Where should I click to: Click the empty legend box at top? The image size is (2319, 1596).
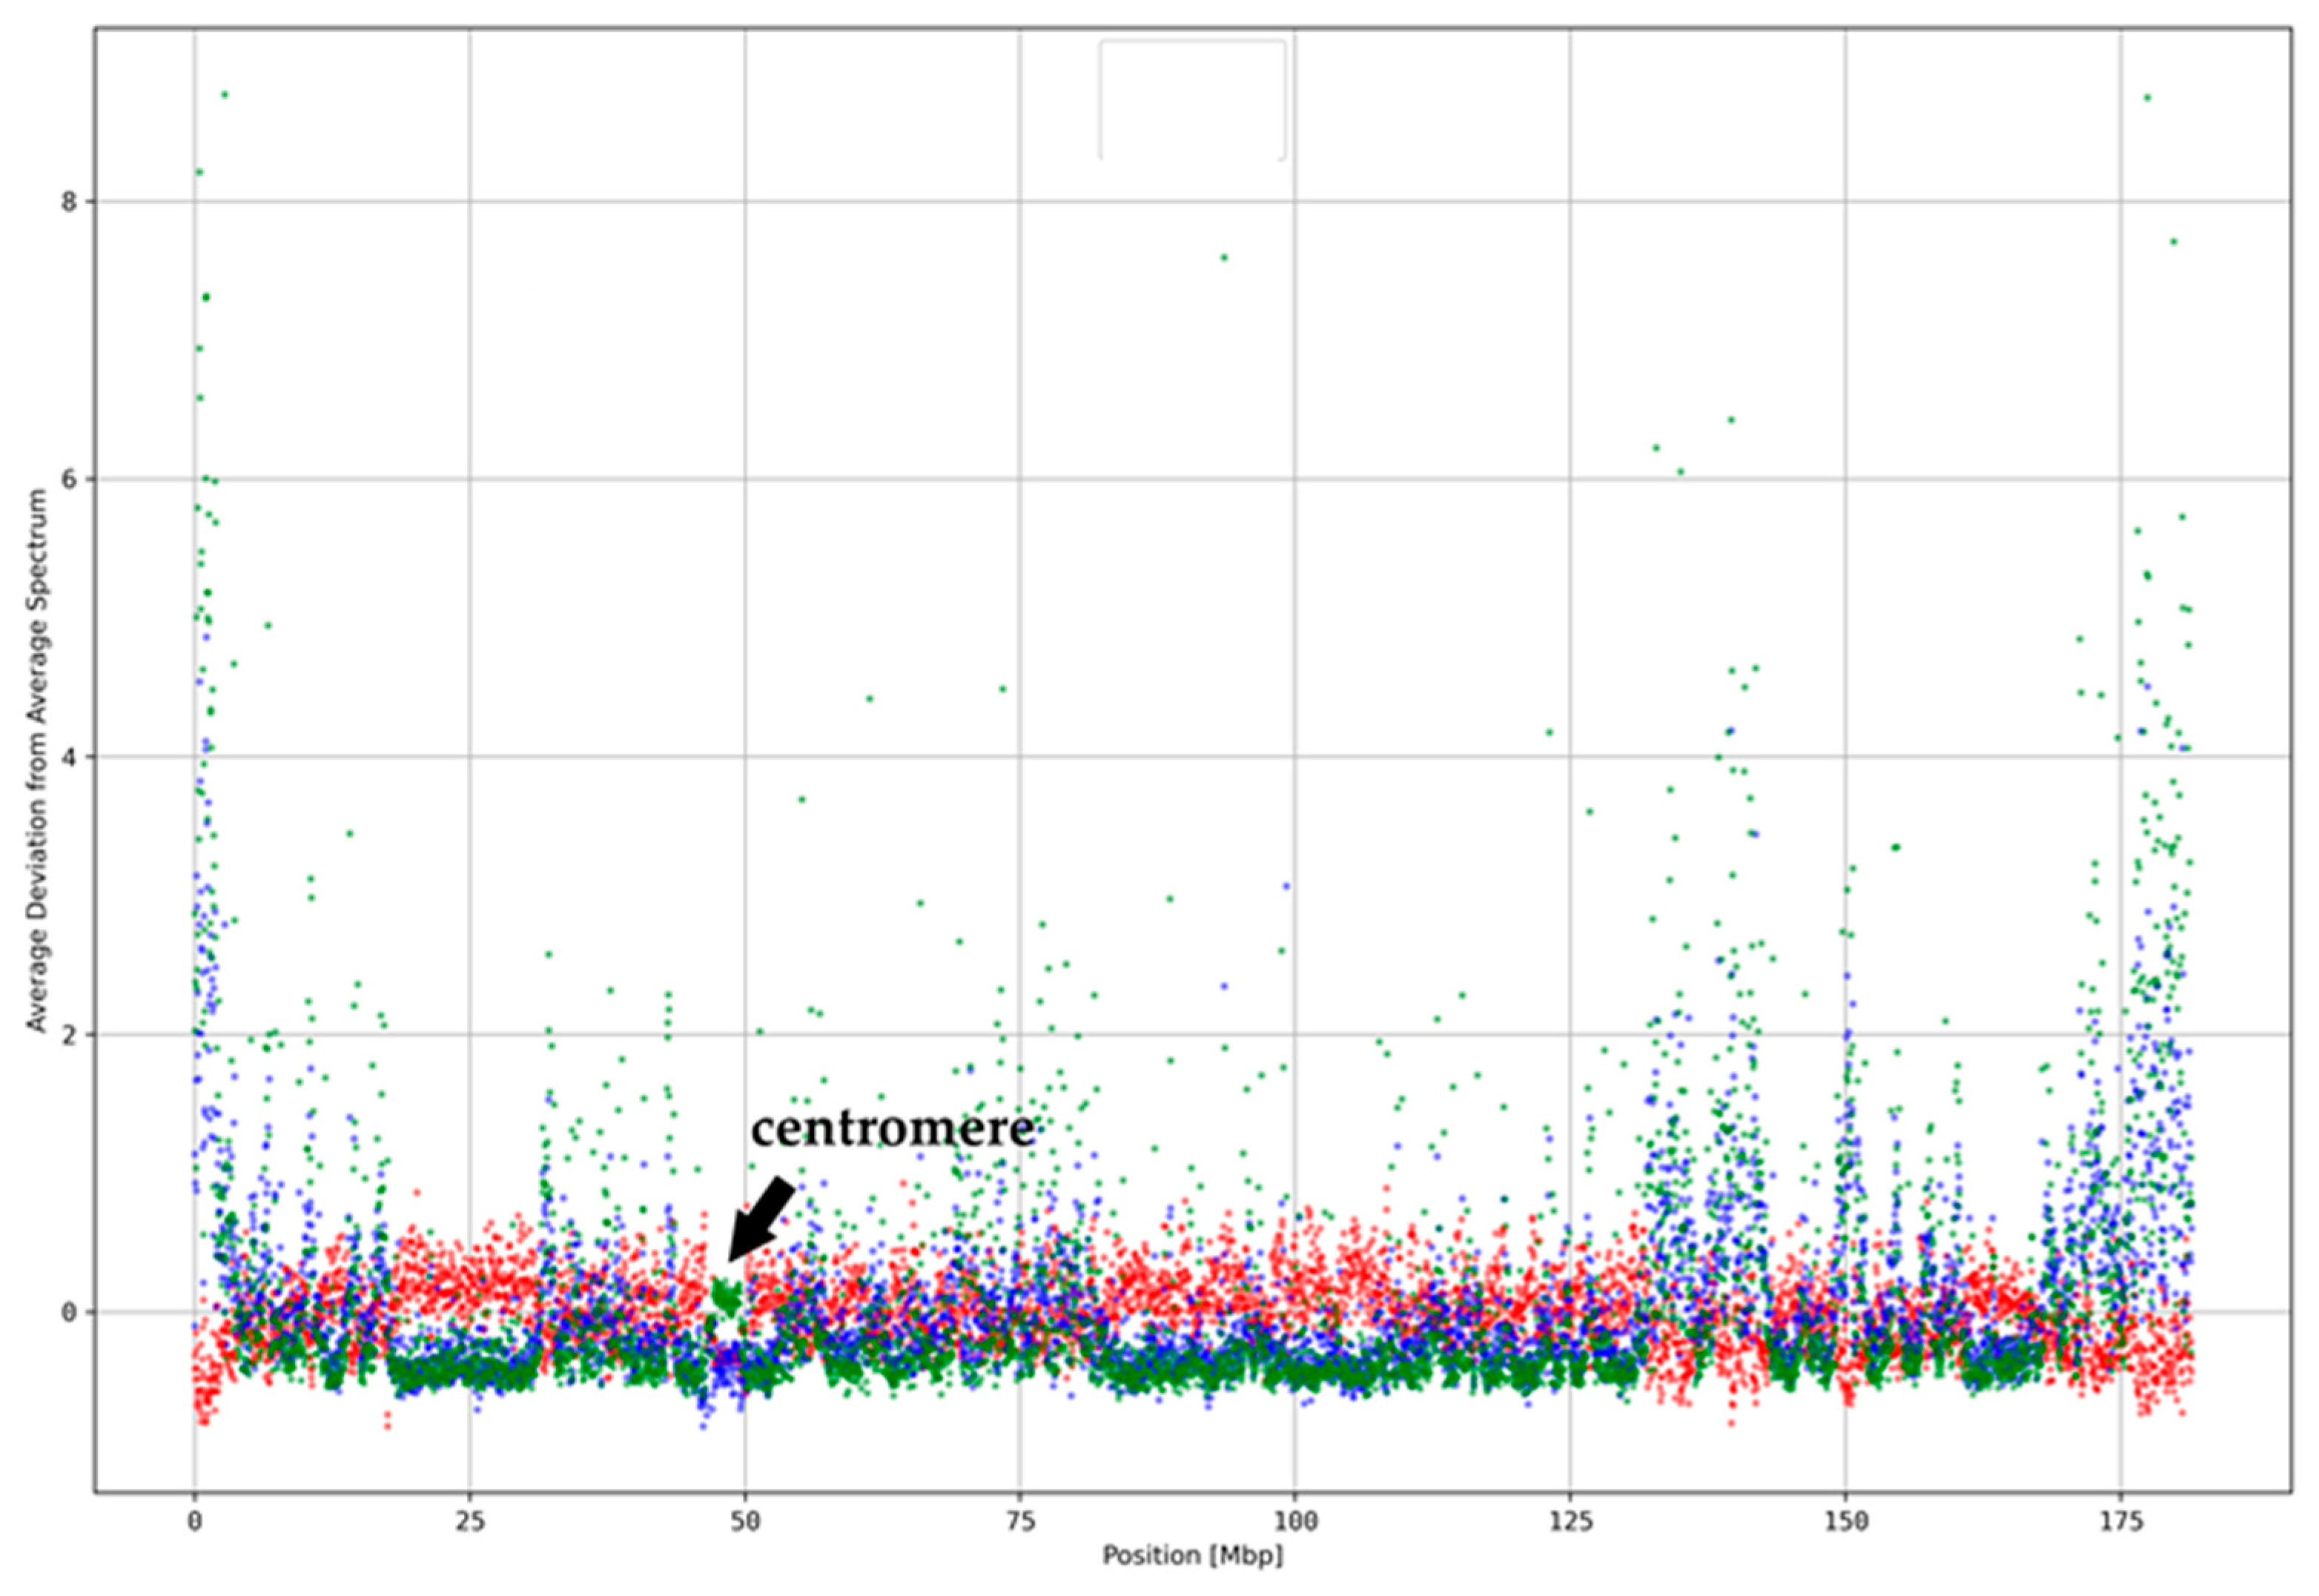pos(1192,100)
